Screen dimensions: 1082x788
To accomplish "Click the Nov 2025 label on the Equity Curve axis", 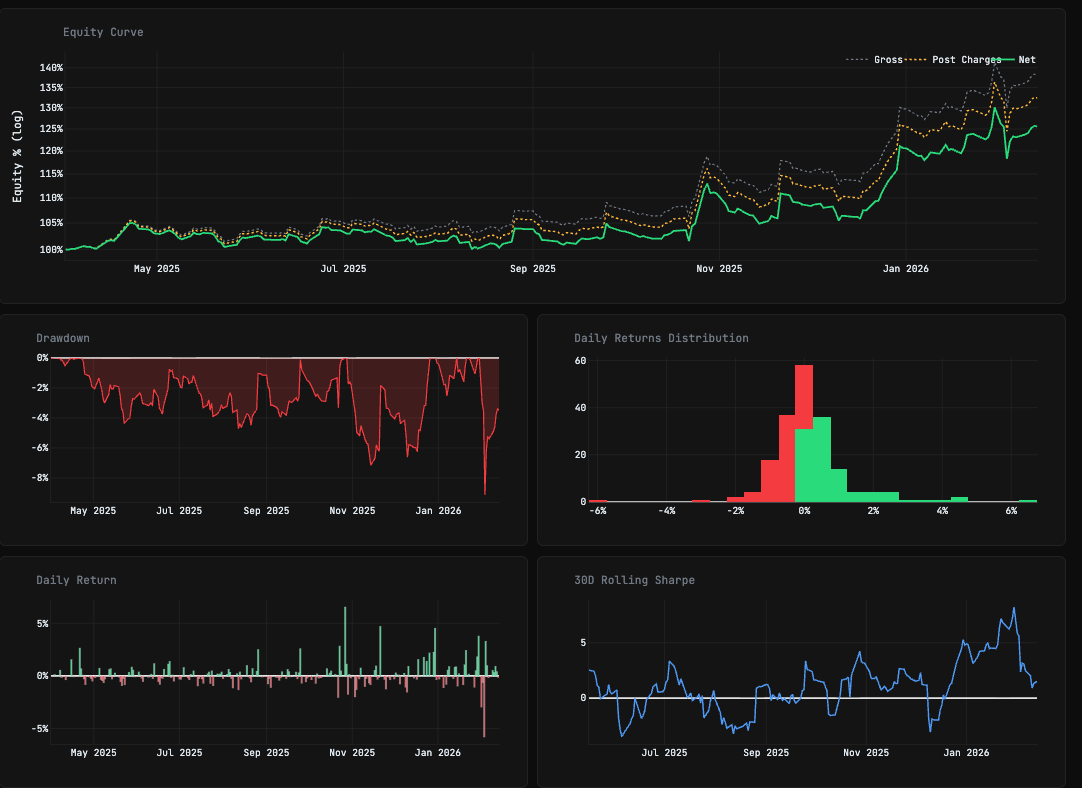I will 719,268.
